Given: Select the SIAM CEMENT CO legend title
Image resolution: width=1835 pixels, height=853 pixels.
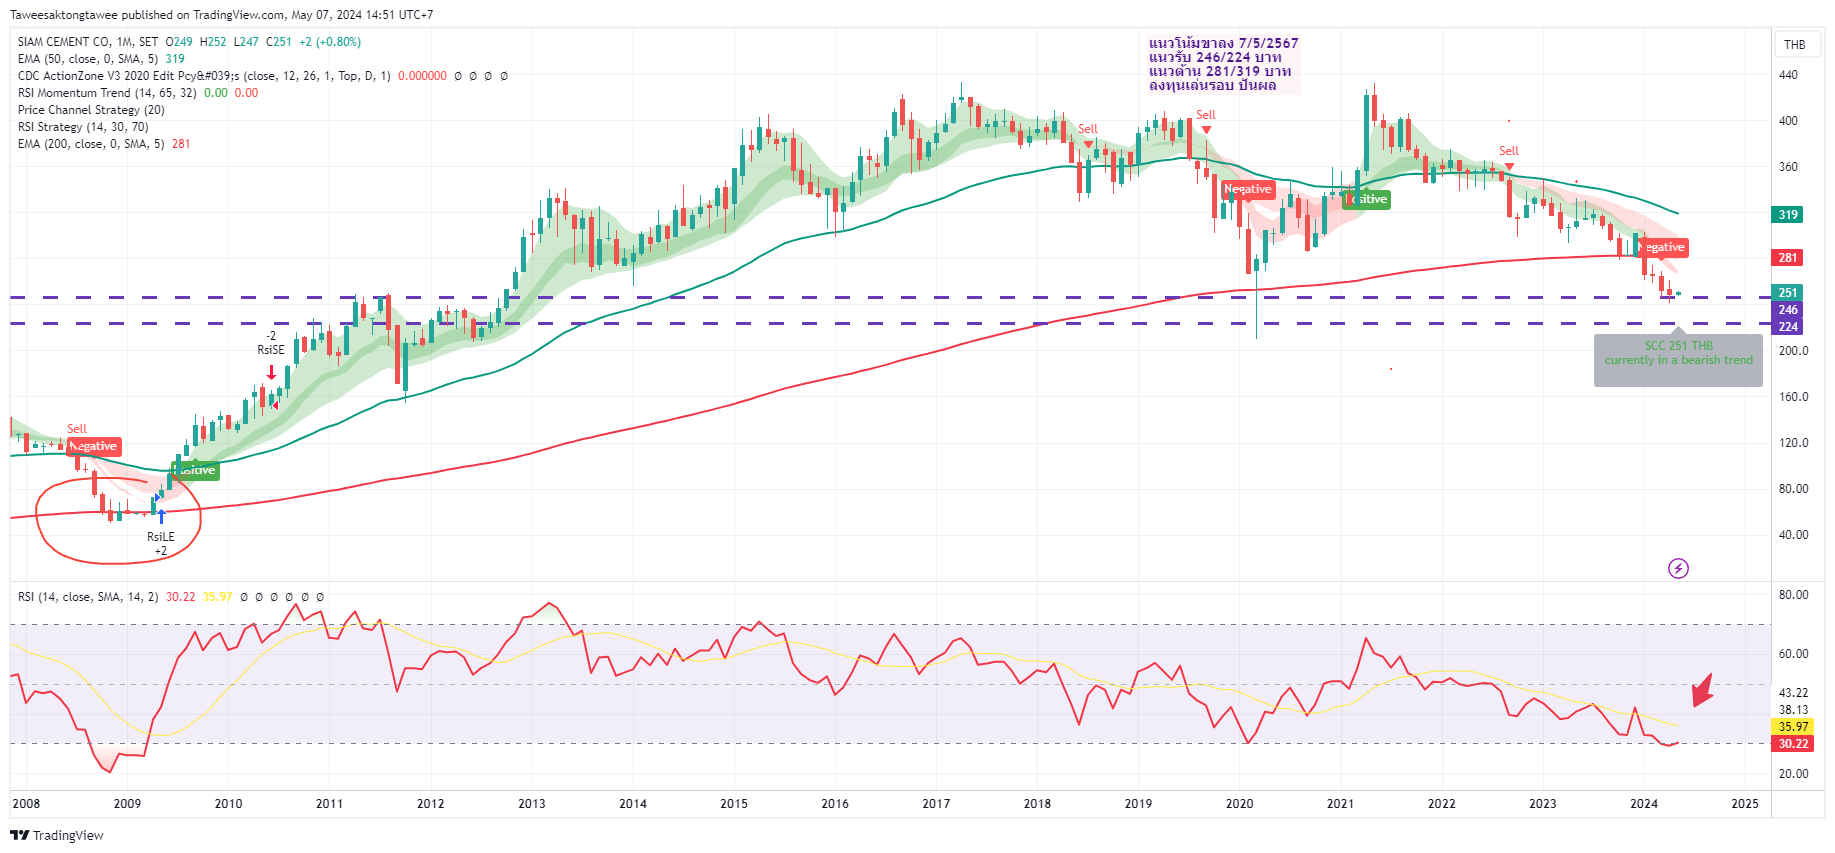Looking at the screenshot, I should click(189, 42).
